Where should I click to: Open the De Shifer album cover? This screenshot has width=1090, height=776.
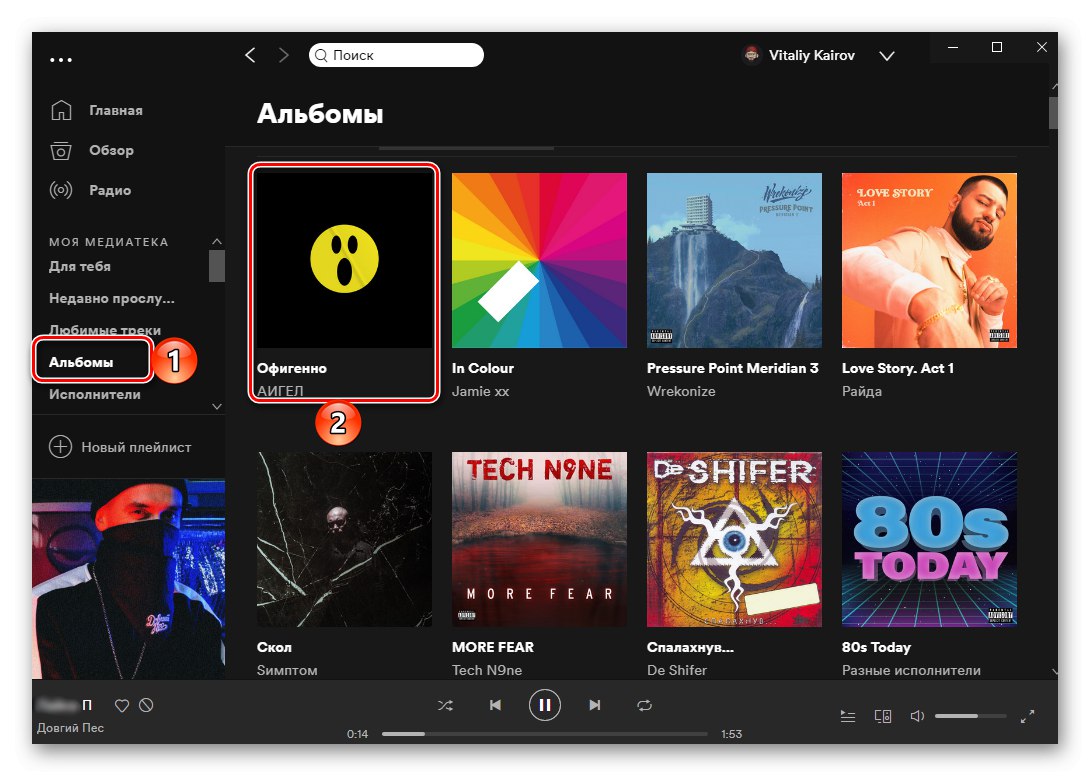[x=734, y=539]
